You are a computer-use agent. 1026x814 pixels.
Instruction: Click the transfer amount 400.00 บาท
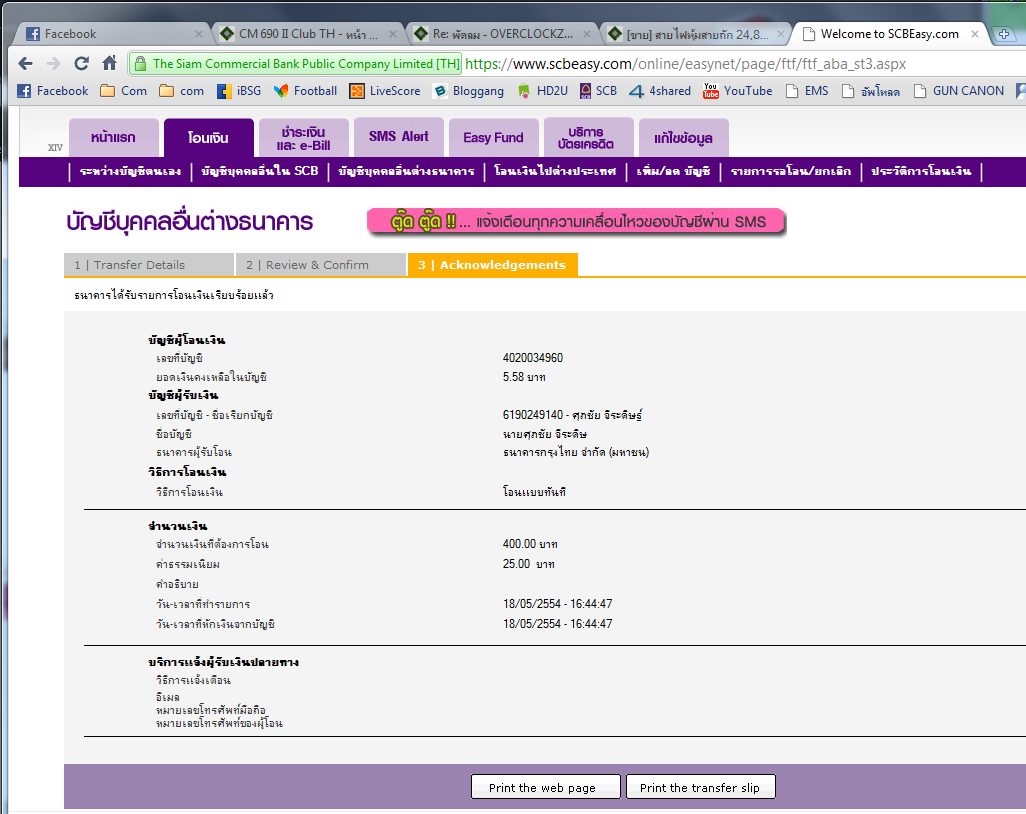(530, 544)
